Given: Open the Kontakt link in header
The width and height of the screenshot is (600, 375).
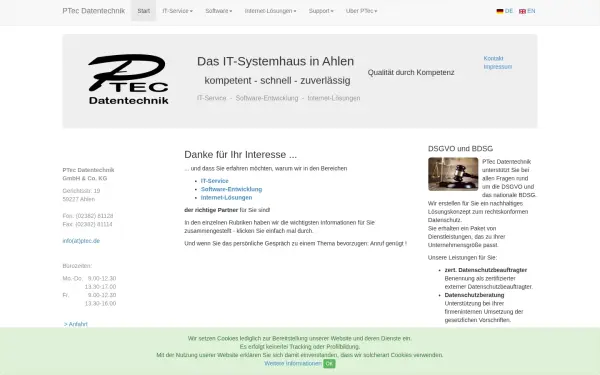Looking at the screenshot, I should (x=493, y=58).
